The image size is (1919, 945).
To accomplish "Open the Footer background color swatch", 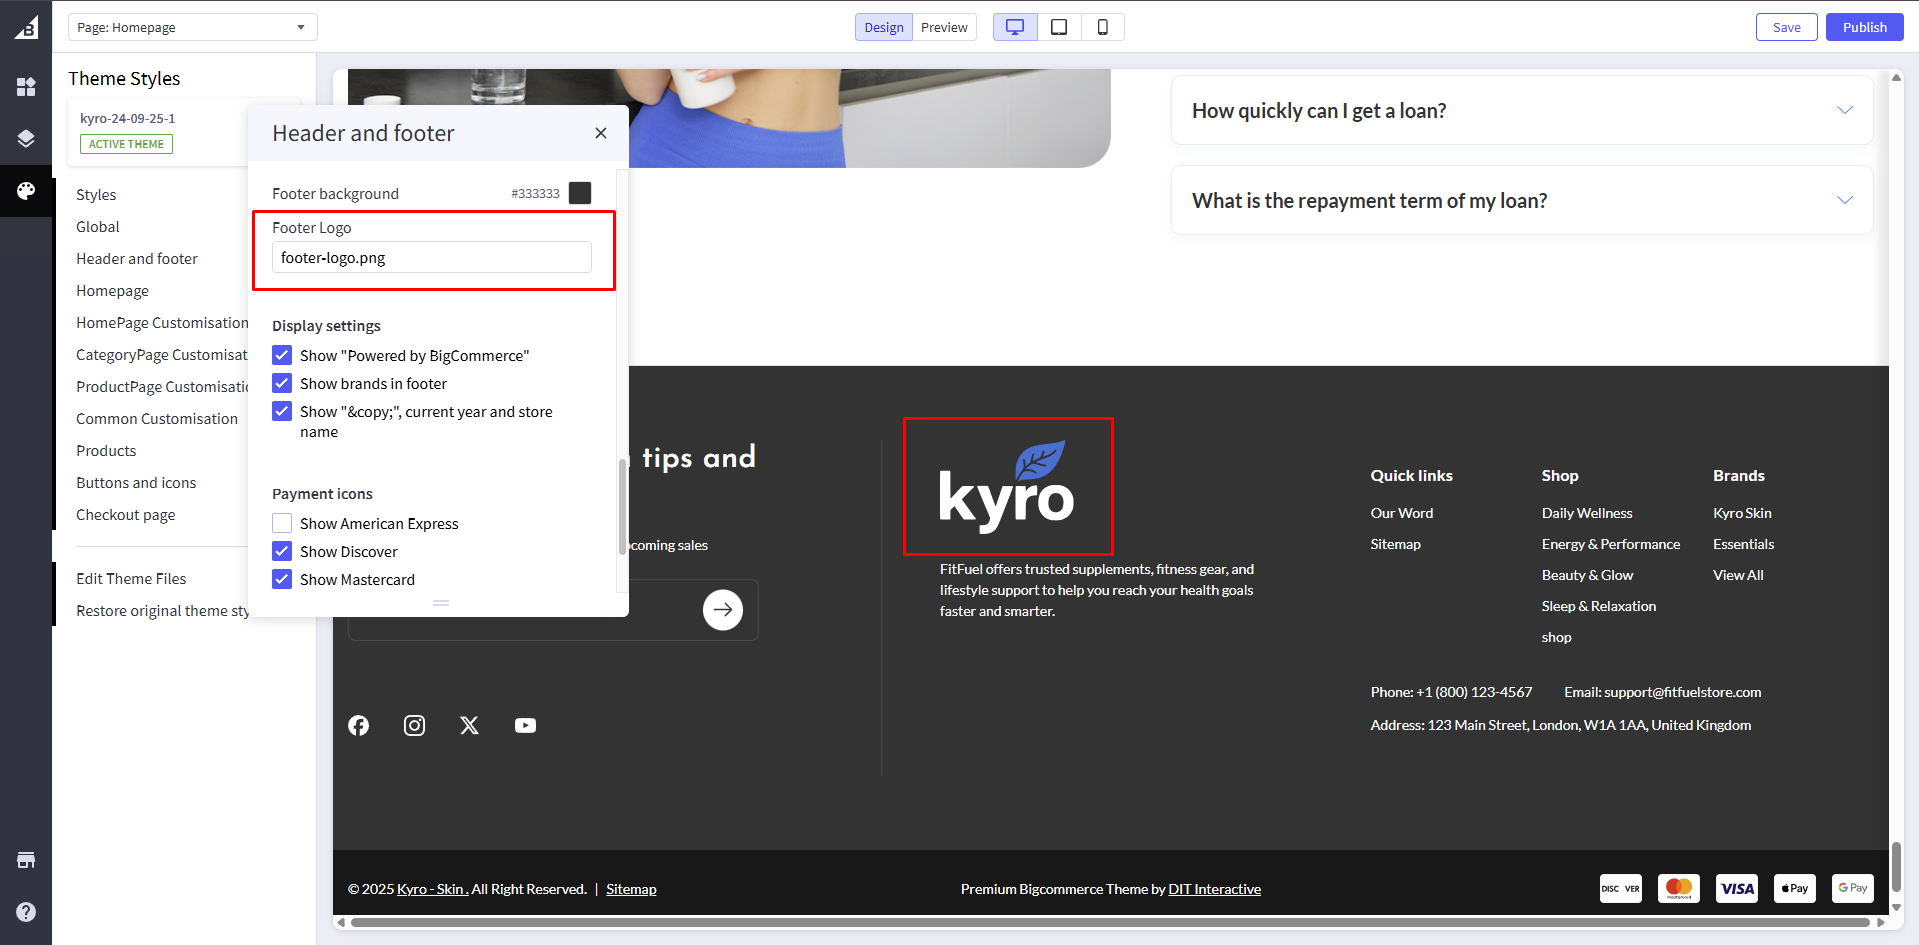I will [x=580, y=193].
